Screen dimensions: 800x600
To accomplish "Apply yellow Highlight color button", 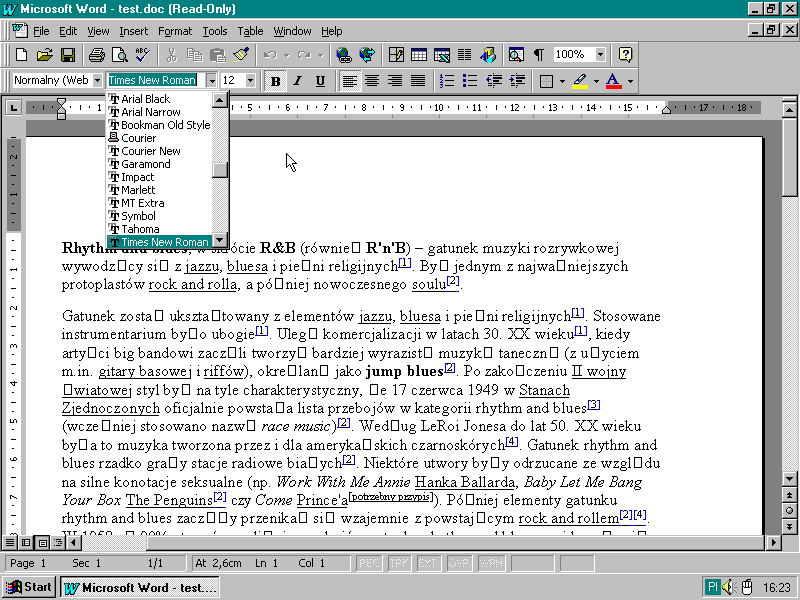I will [580, 81].
